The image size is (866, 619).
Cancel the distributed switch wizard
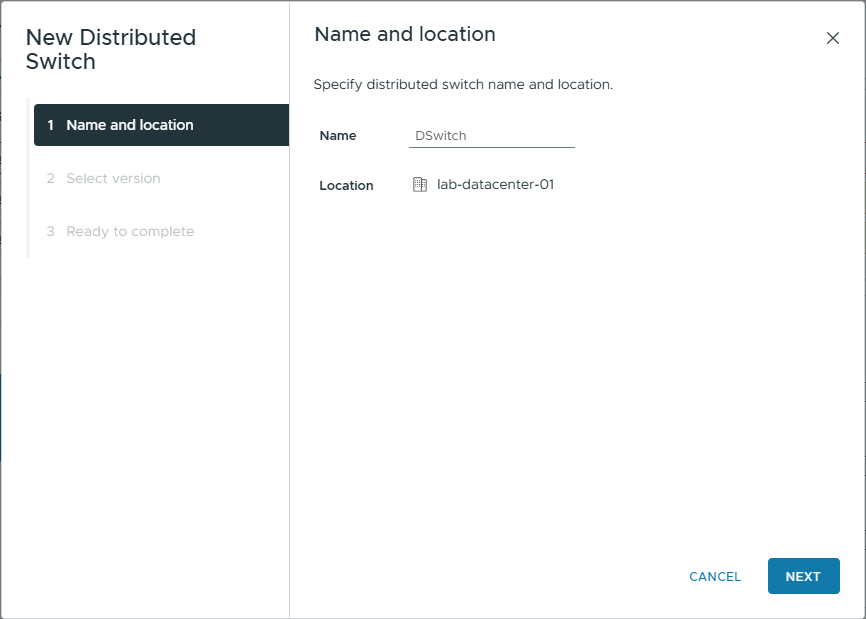715,577
